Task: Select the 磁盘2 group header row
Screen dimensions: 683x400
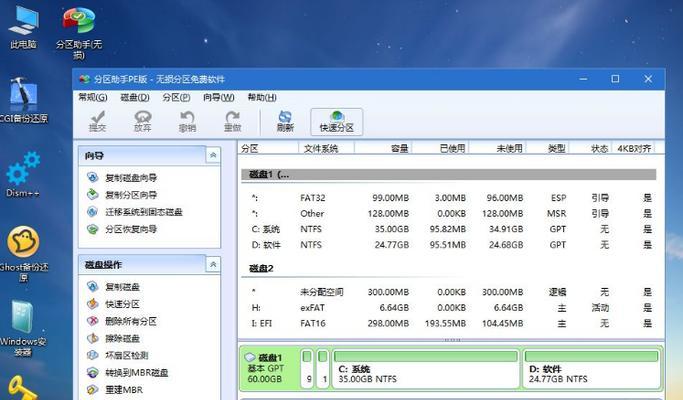Action: [x=449, y=268]
